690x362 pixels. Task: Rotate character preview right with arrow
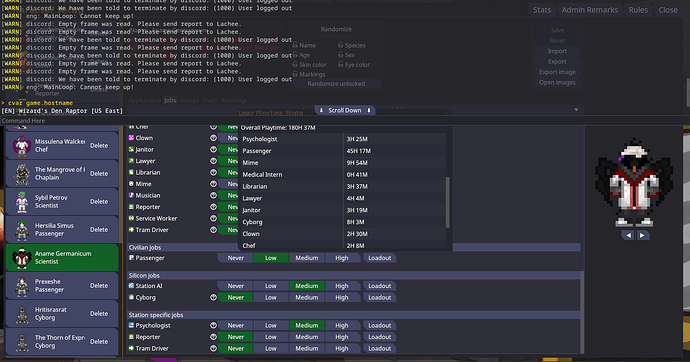pos(642,235)
